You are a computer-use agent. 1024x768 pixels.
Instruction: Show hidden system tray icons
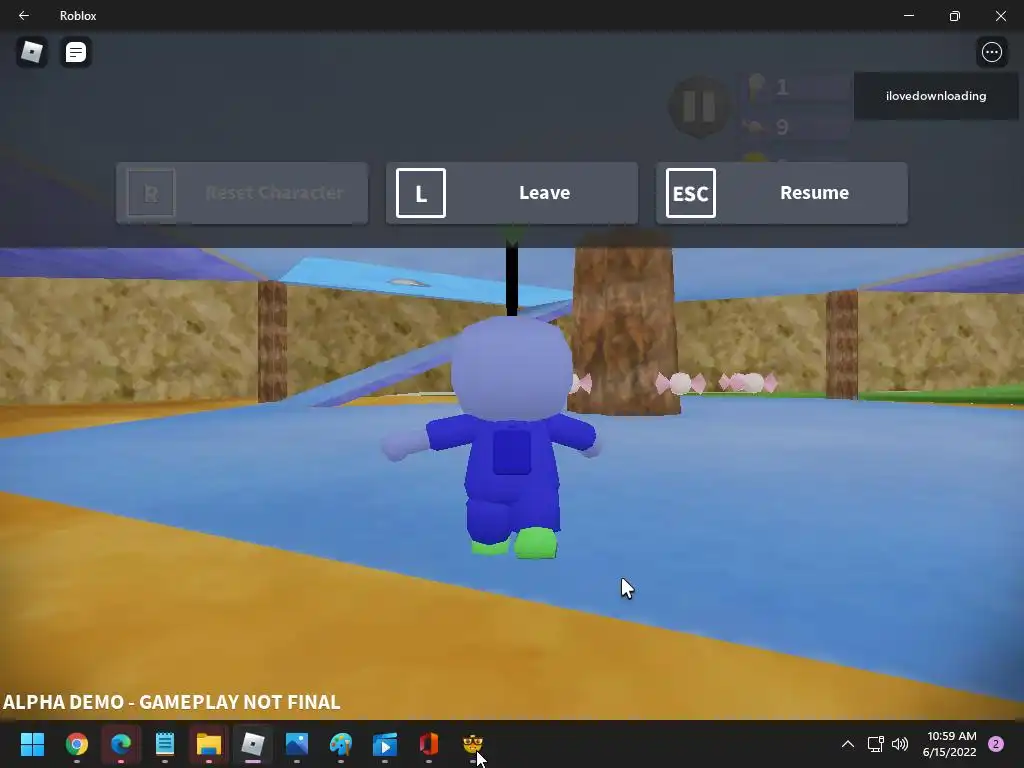pyautogui.click(x=848, y=744)
